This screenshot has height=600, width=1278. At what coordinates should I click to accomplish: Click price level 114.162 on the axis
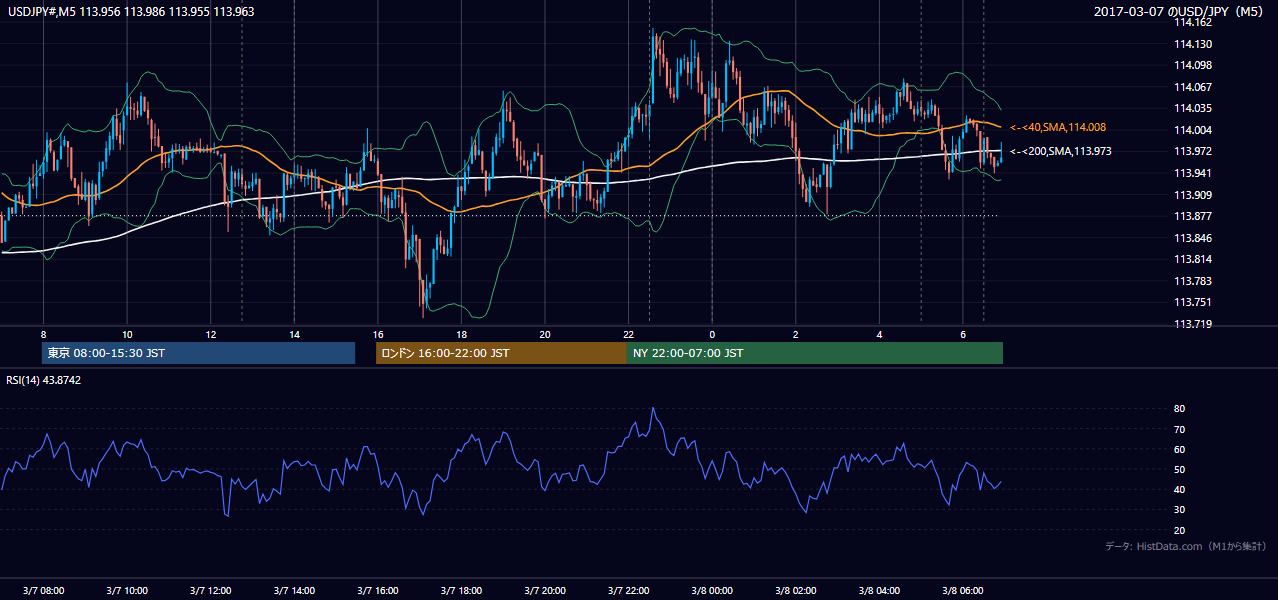[1194, 22]
